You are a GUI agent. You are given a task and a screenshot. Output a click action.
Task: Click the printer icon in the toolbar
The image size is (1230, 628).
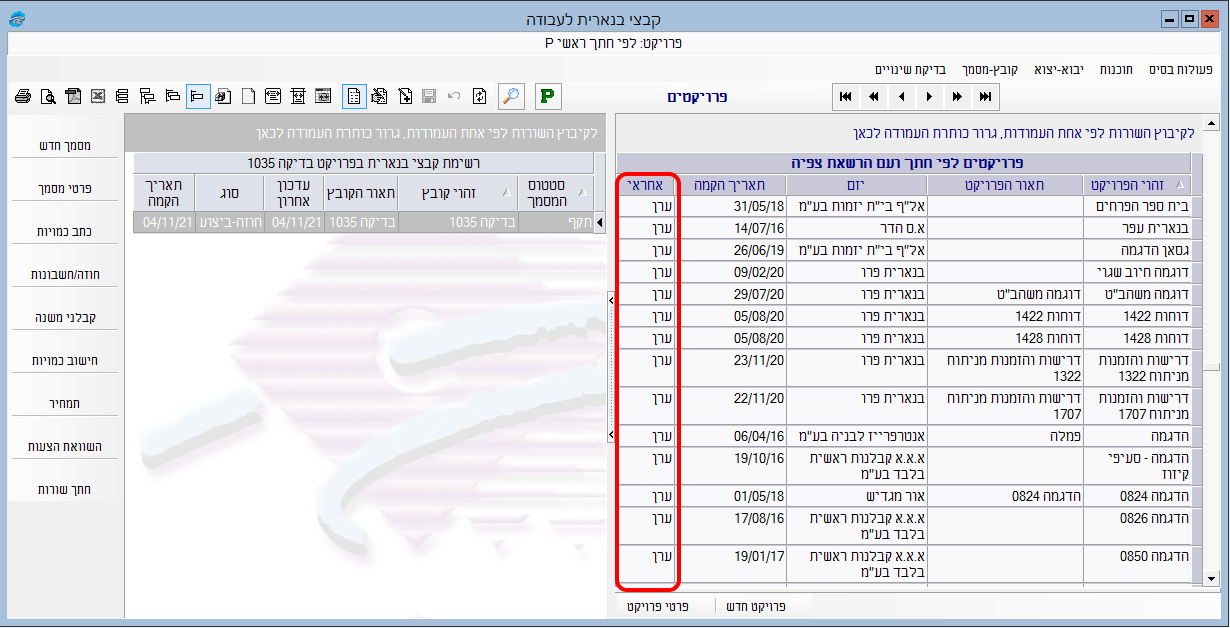point(22,96)
